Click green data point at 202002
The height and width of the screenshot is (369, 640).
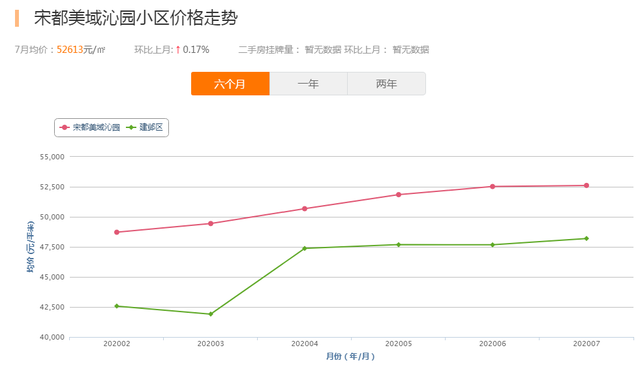point(117,306)
